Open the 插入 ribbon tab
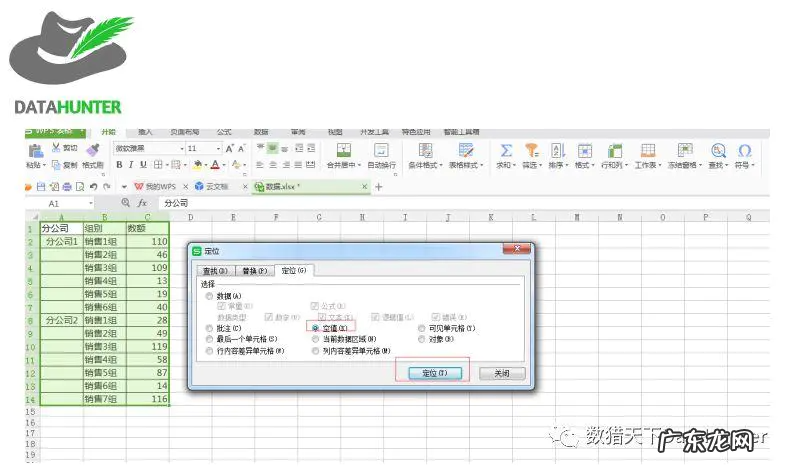 pos(145,132)
